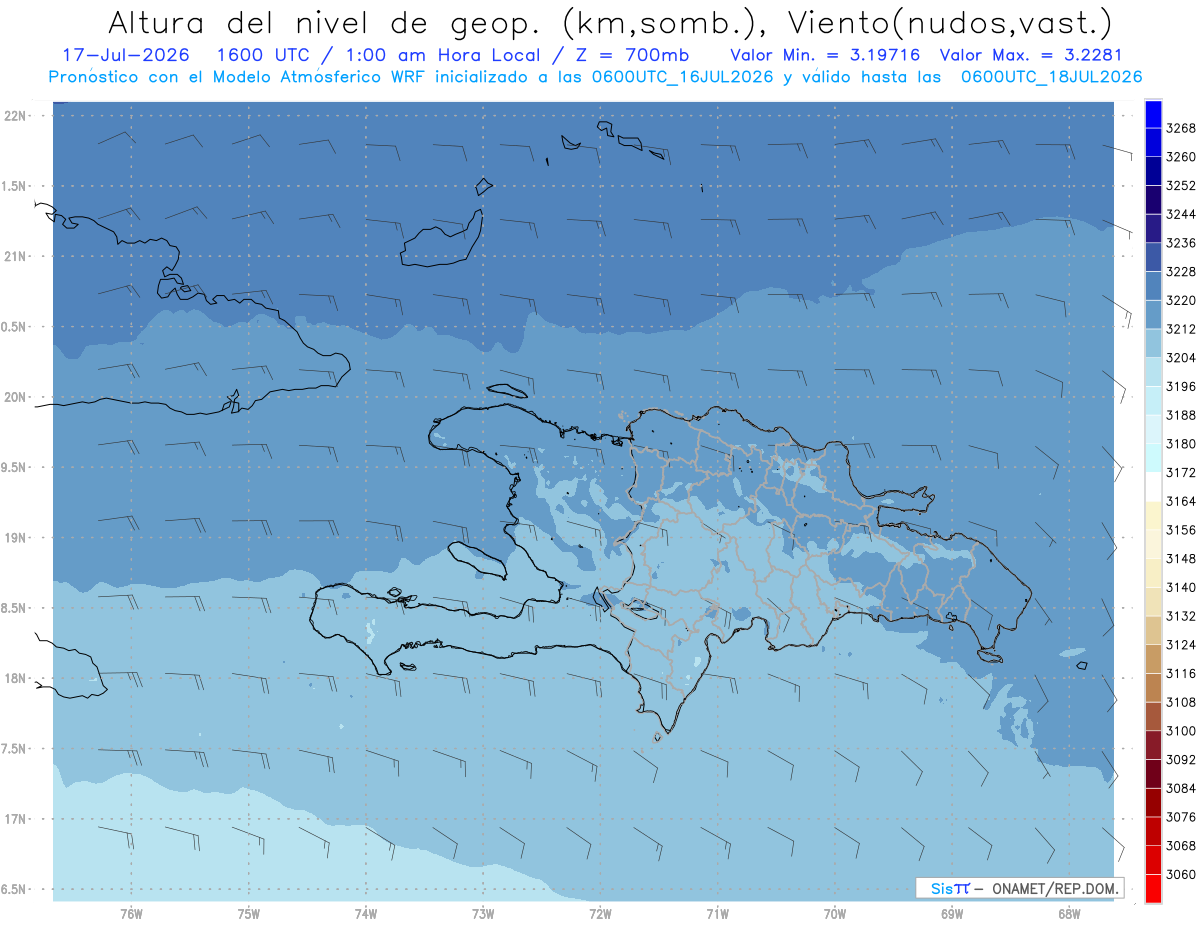
Task: Click the 72W longitude label
Action: click(x=600, y=913)
